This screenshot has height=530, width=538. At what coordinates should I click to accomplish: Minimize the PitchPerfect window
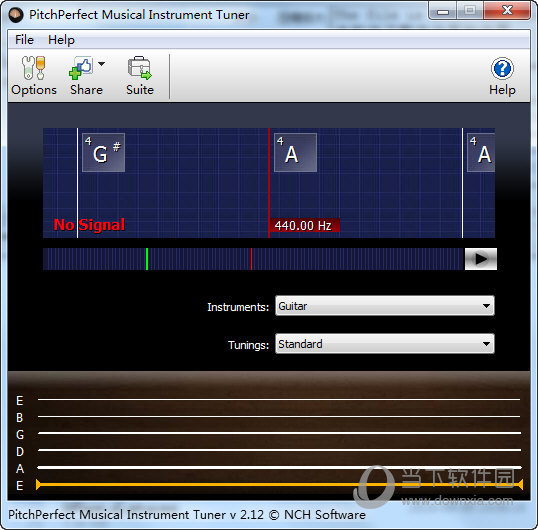point(443,11)
